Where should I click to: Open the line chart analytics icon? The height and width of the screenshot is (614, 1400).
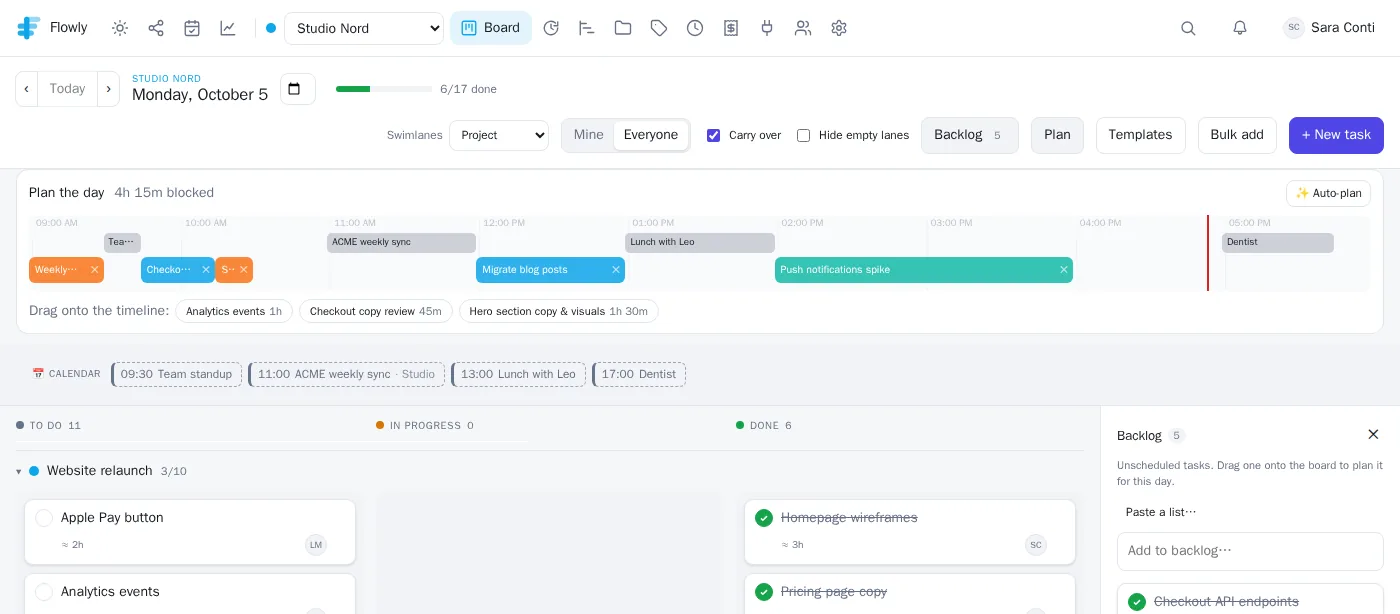tap(228, 28)
